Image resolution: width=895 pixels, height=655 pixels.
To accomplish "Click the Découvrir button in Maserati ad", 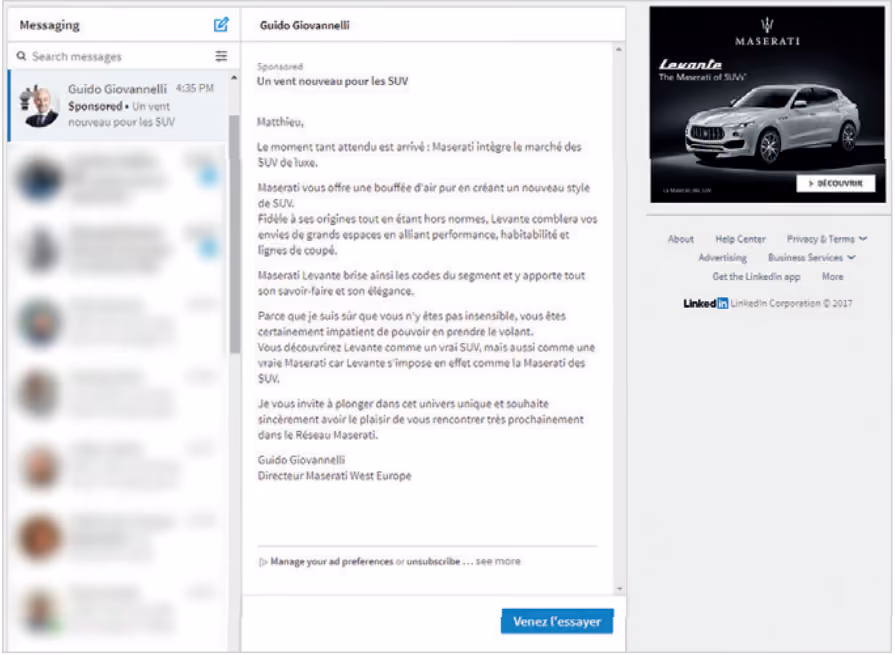I will pyautogui.click(x=836, y=183).
